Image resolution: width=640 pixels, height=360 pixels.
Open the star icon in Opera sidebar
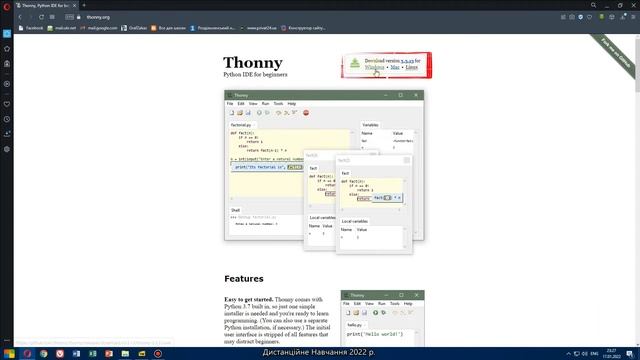7,49
